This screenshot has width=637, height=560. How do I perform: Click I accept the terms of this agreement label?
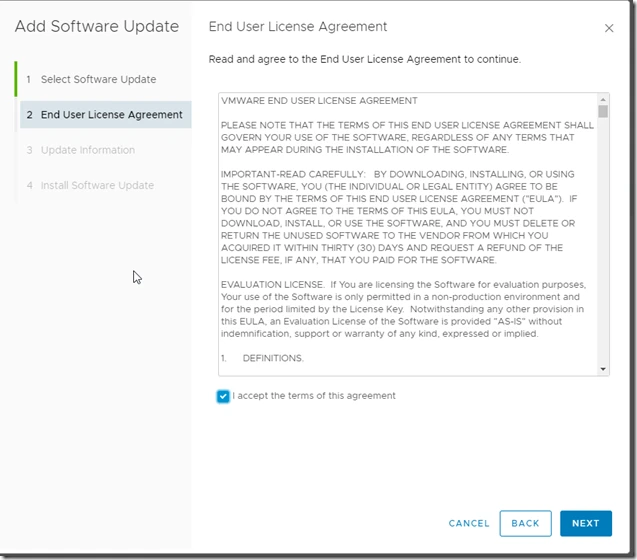pyautogui.click(x=314, y=396)
